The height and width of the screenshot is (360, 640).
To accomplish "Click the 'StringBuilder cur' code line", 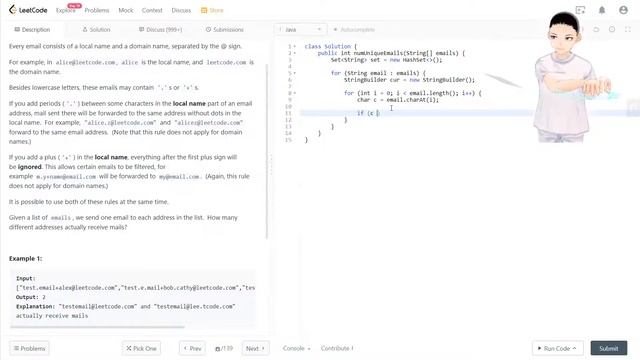I will (x=409, y=80).
